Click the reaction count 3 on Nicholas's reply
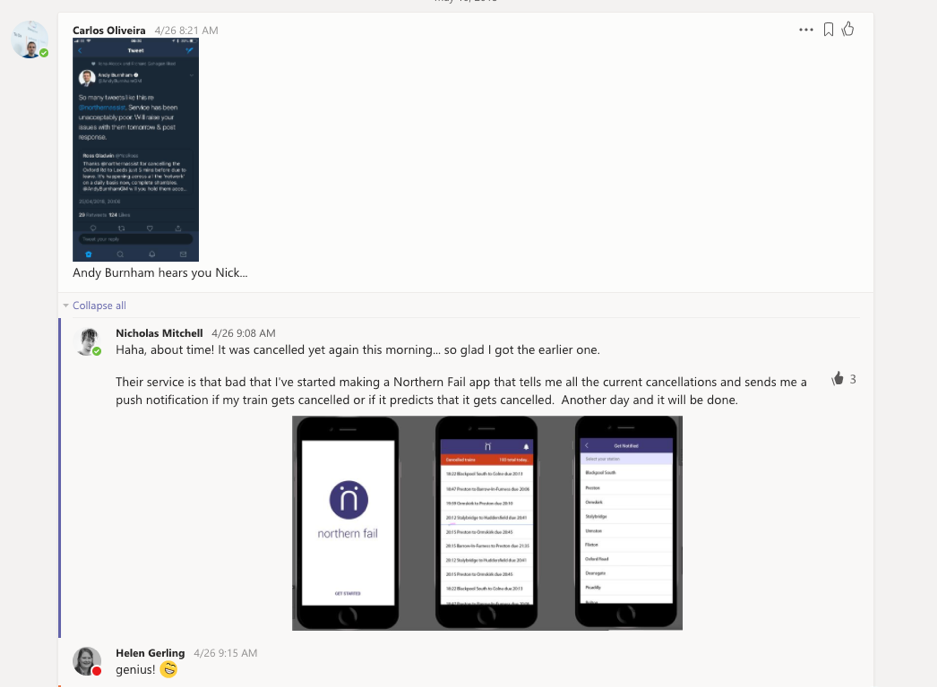This screenshot has width=937, height=687. point(853,379)
